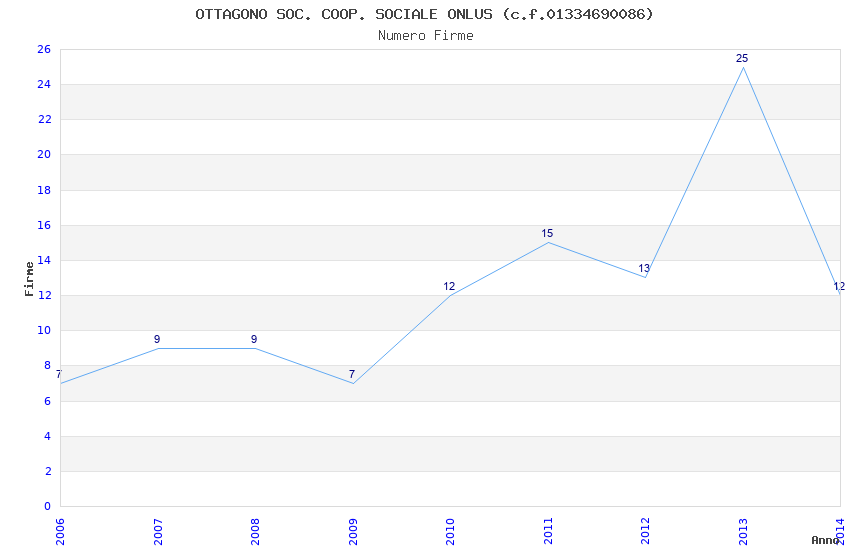Click y-axis tick label 22
Image resolution: width=850 pixels, height=550 pixels.
[x=44, y=120]
